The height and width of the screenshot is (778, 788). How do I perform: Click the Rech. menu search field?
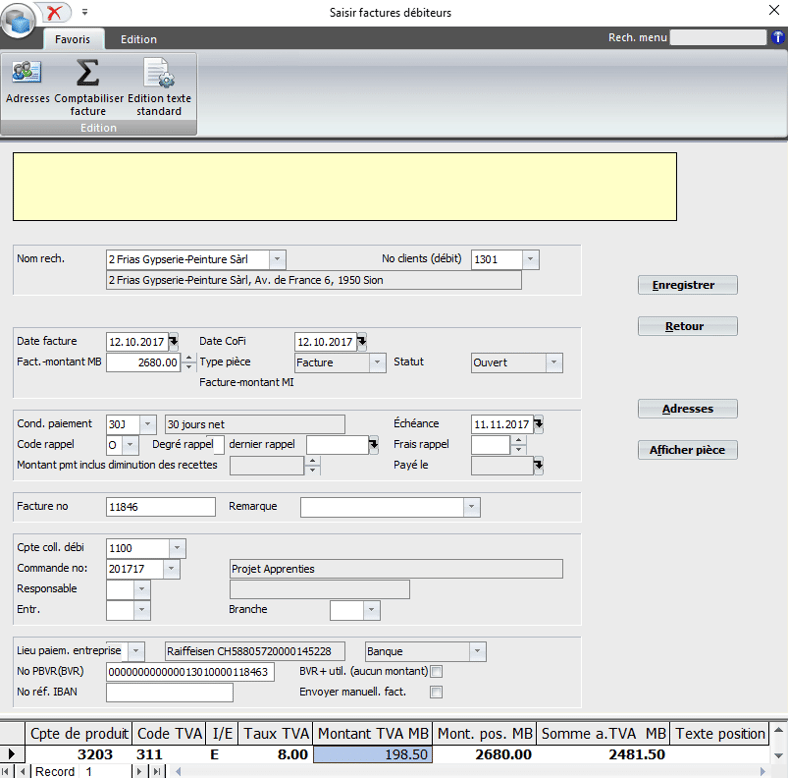718,37
